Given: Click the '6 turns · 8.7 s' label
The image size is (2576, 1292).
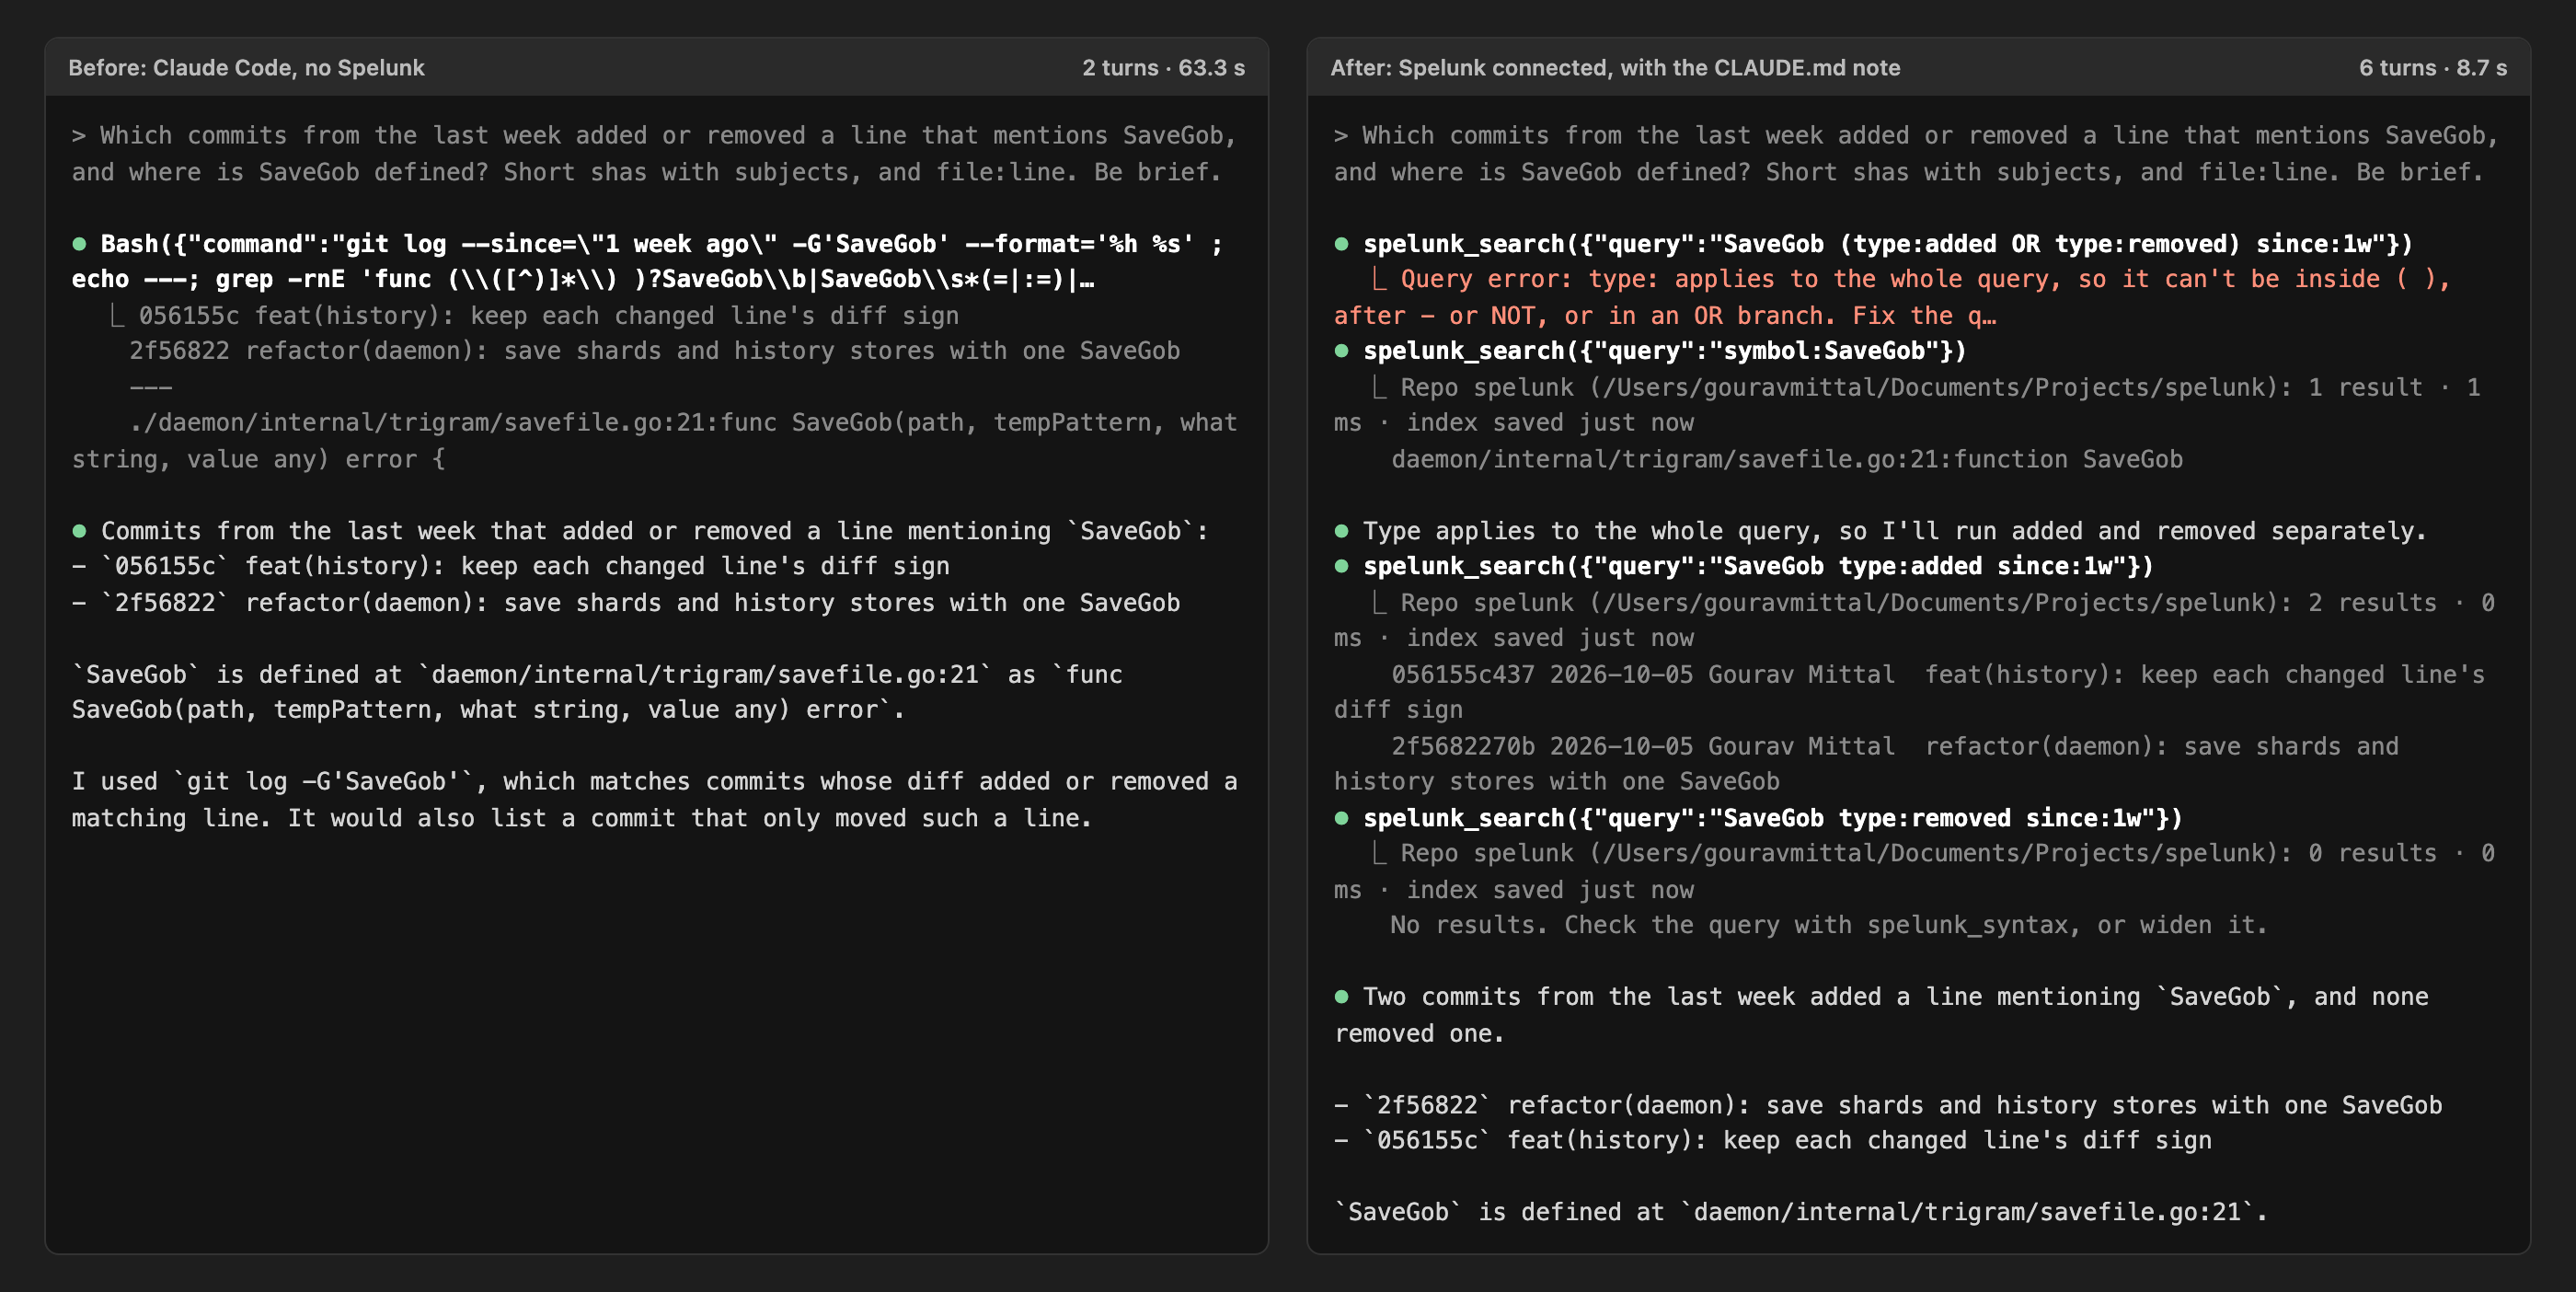Looking at the screenshot, I should [2433, 68].
